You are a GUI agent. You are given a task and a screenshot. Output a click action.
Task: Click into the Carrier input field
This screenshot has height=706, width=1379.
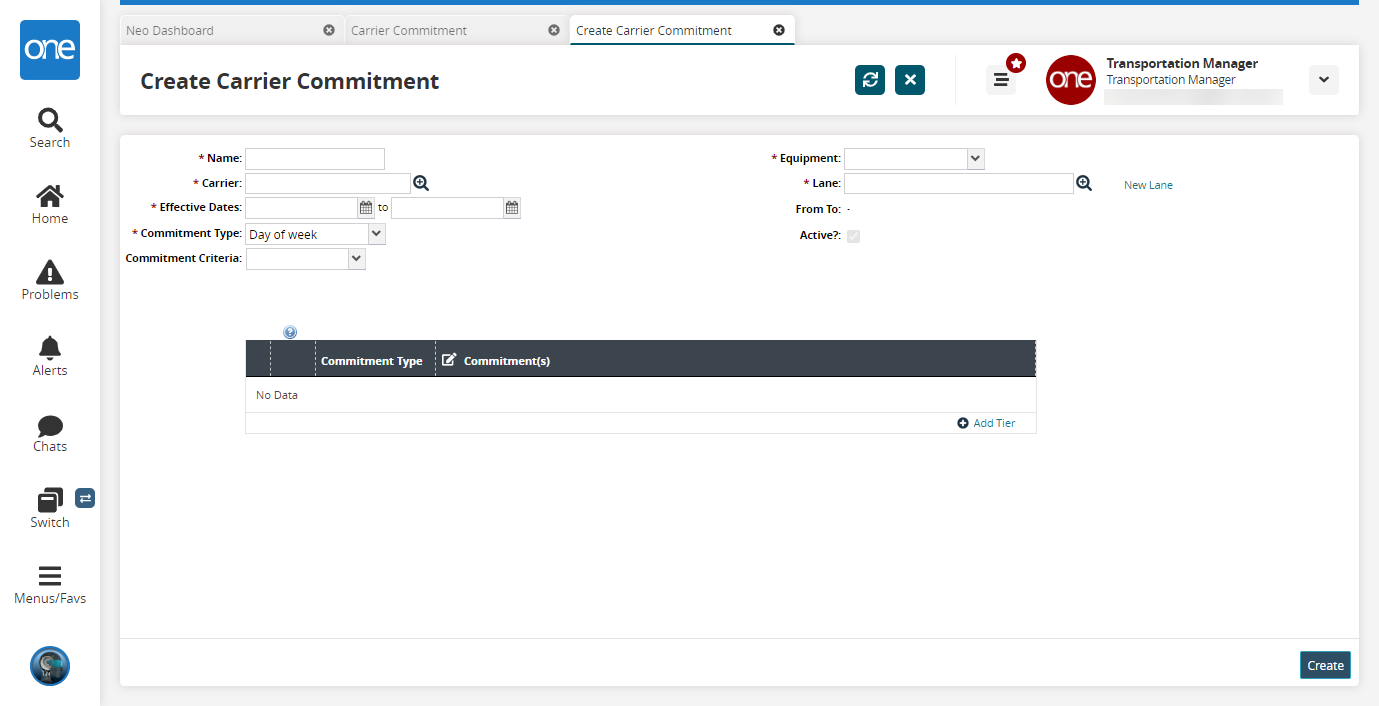pos(328,183)
